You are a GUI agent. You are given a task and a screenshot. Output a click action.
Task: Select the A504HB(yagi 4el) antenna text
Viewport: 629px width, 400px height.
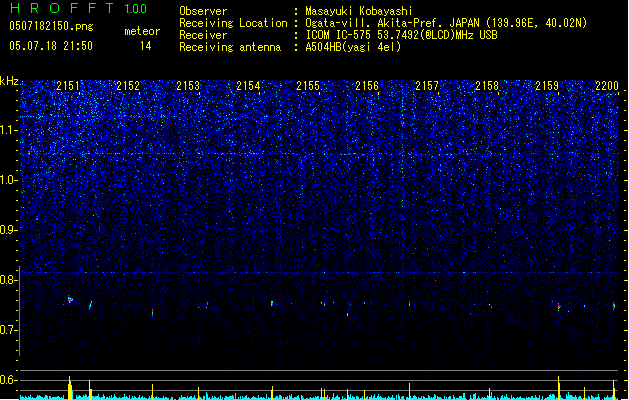click(353, 47)
